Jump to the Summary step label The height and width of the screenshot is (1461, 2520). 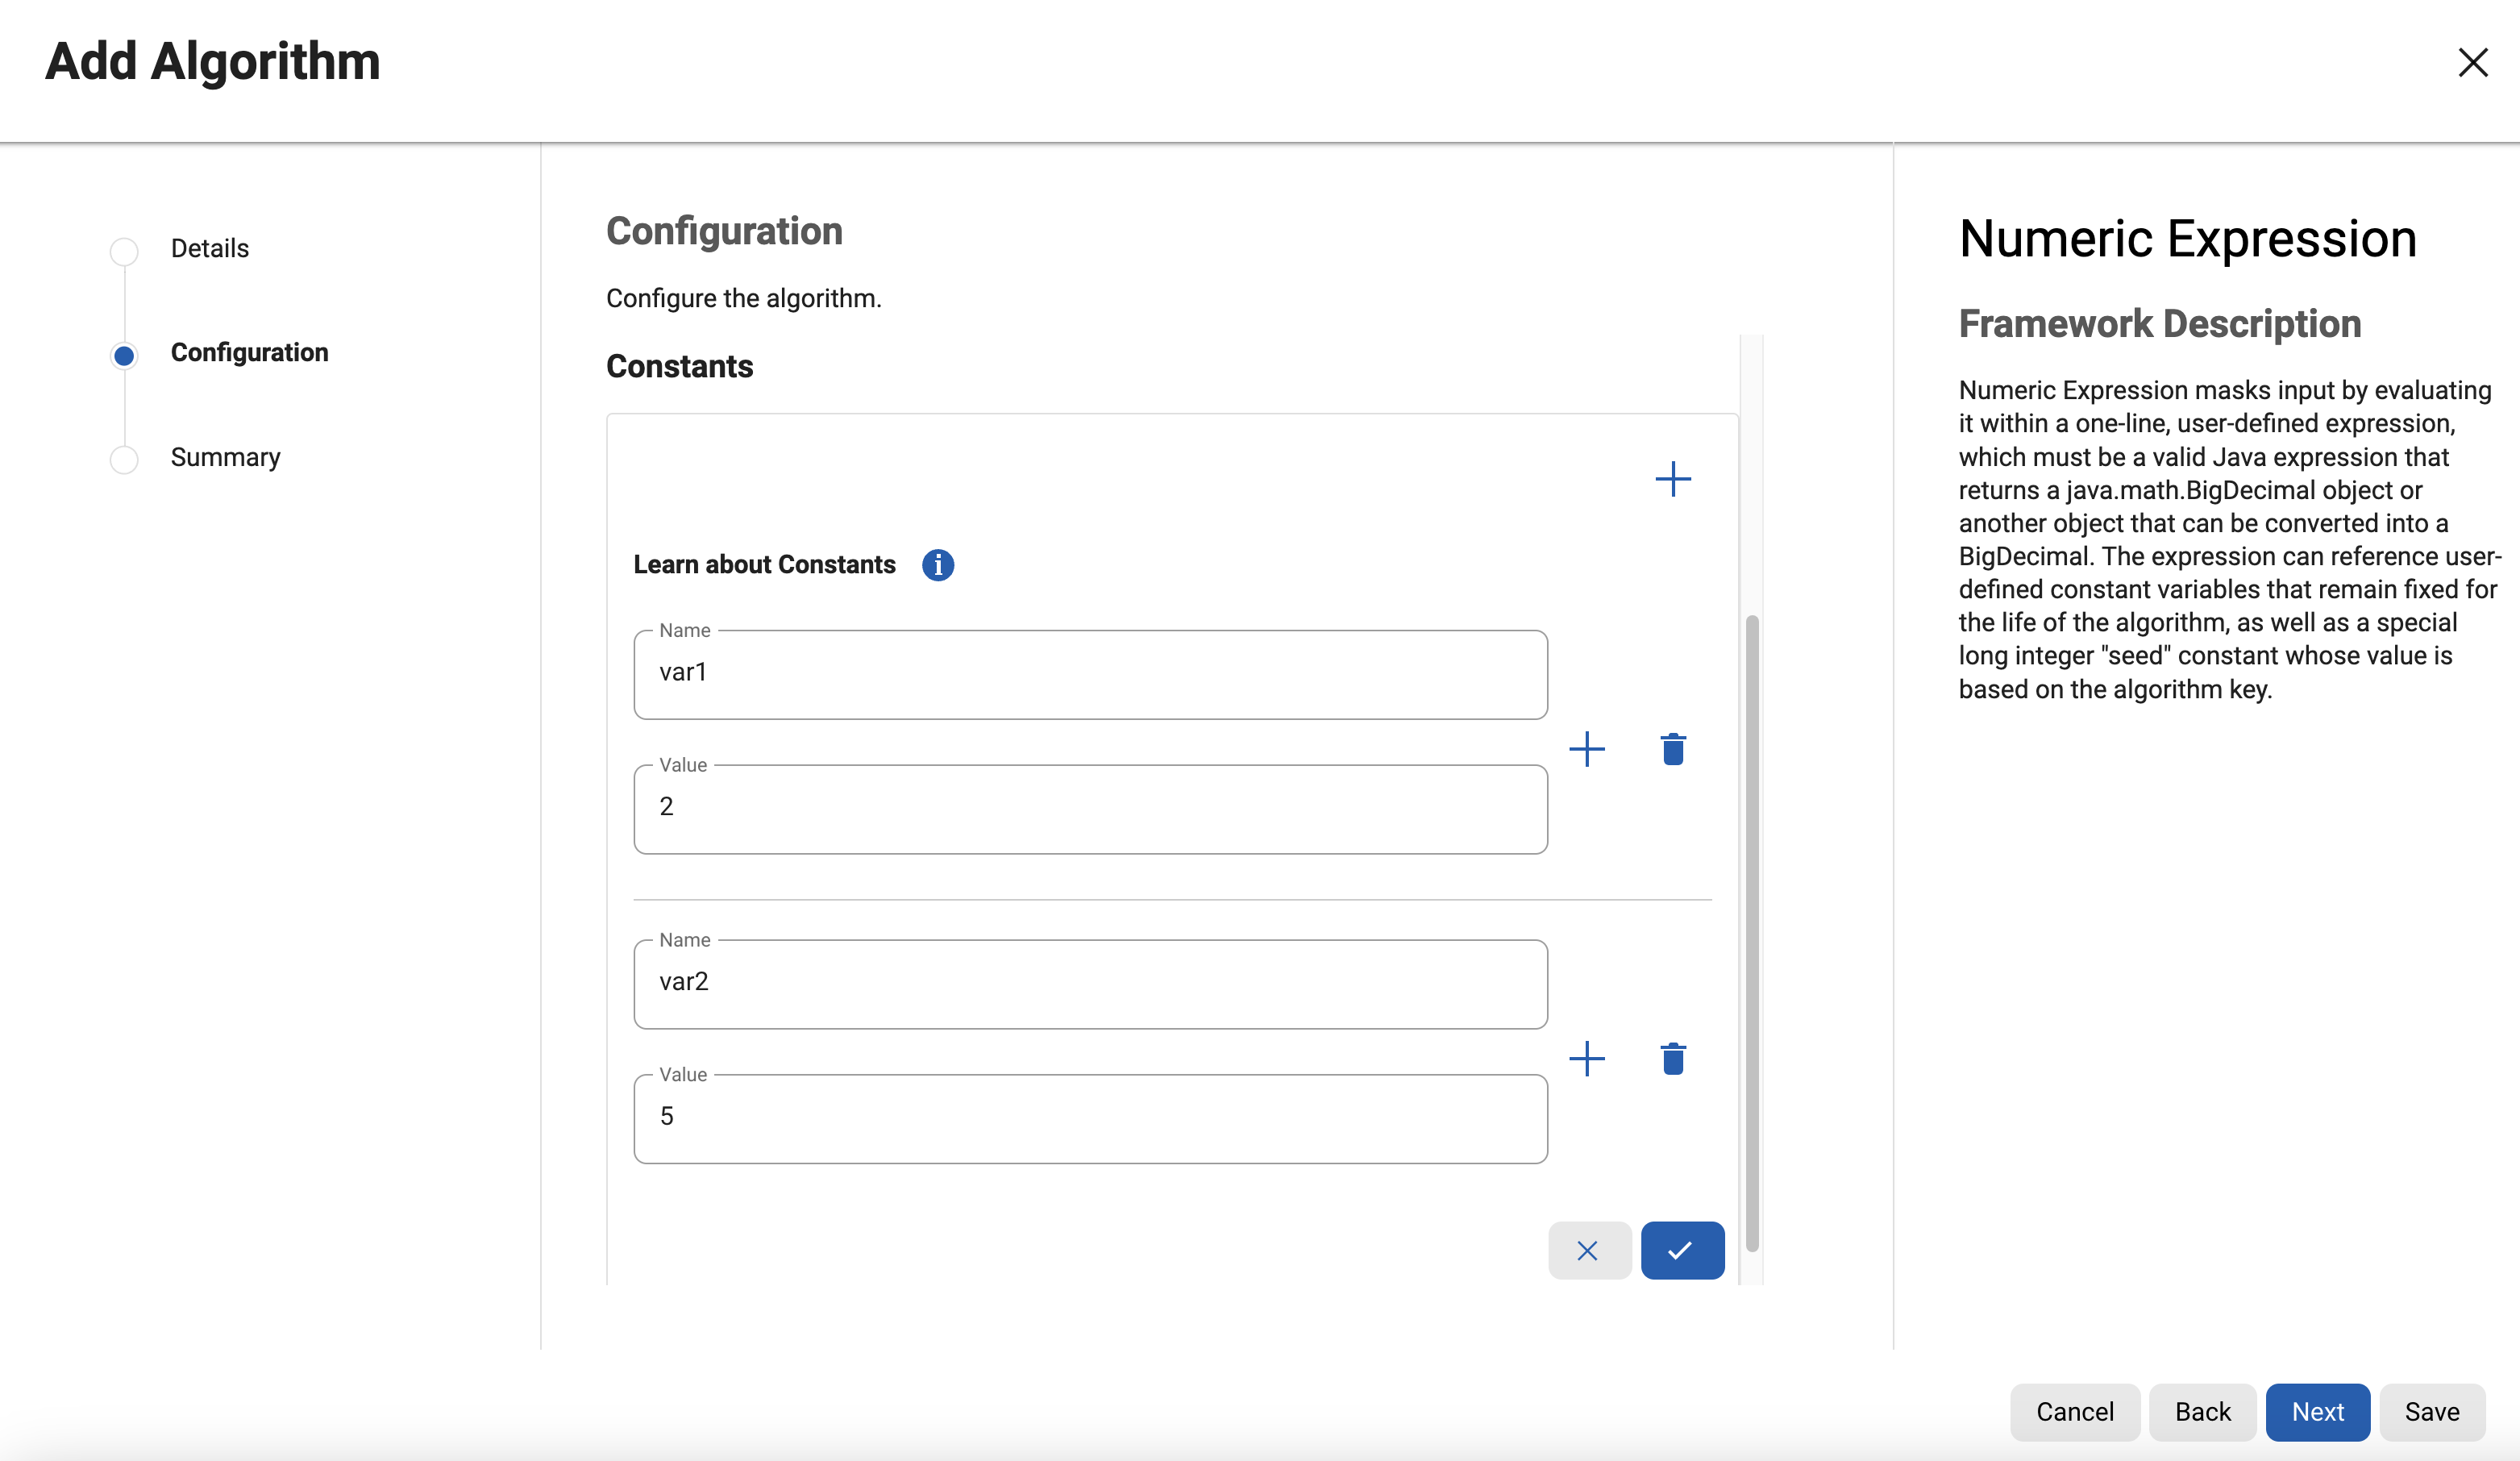point(225,457)
